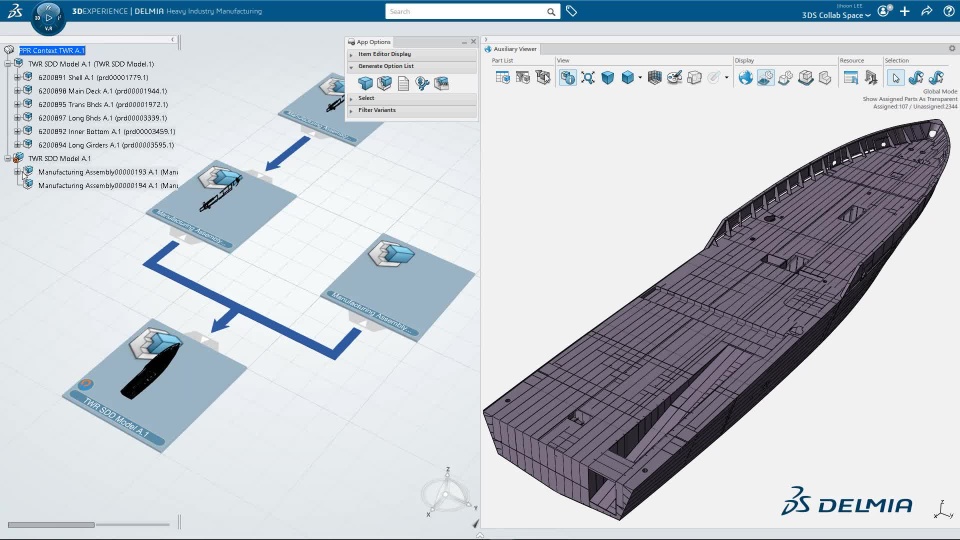Click the box on platform Display icon
This screenshot has width=960, height=540.
point(806,77)
